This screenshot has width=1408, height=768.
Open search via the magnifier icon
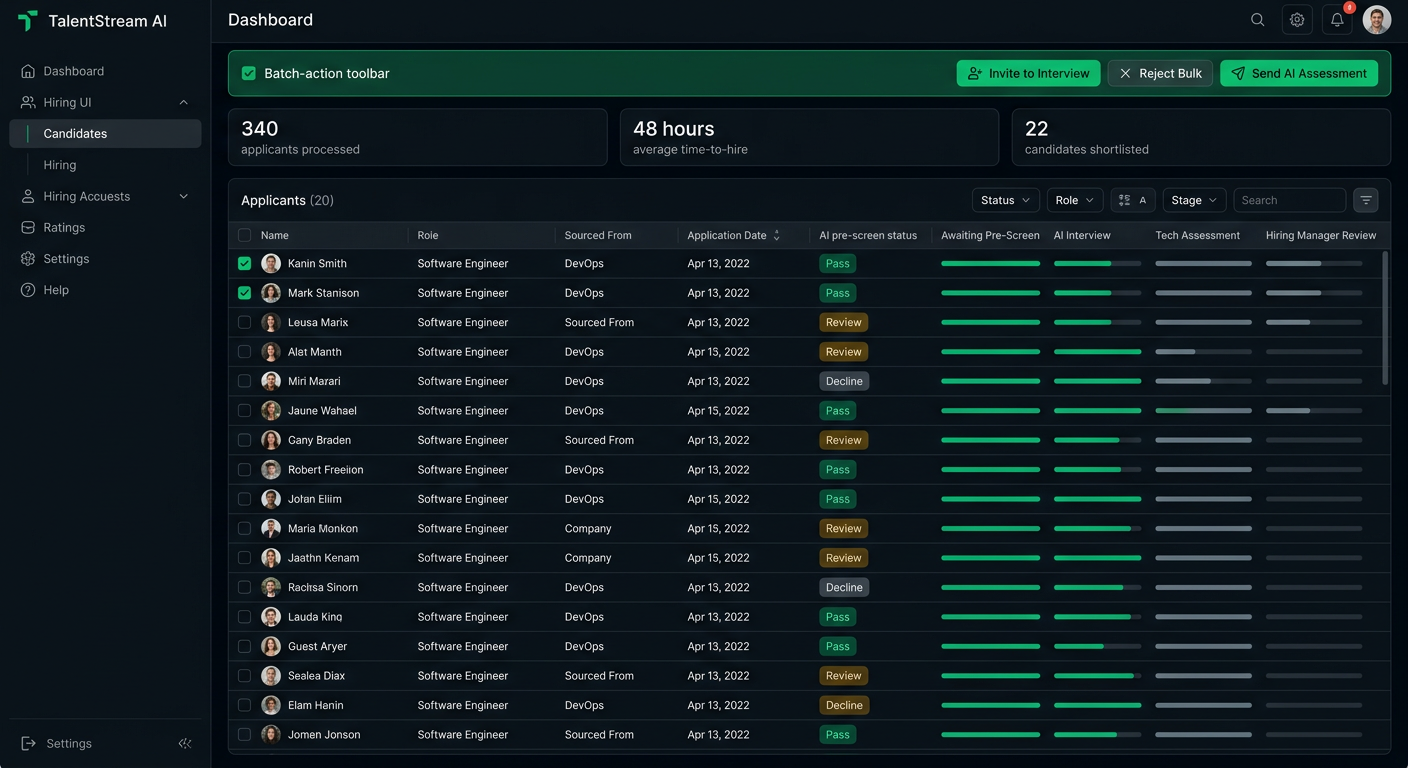click(x=1258, y=20)
